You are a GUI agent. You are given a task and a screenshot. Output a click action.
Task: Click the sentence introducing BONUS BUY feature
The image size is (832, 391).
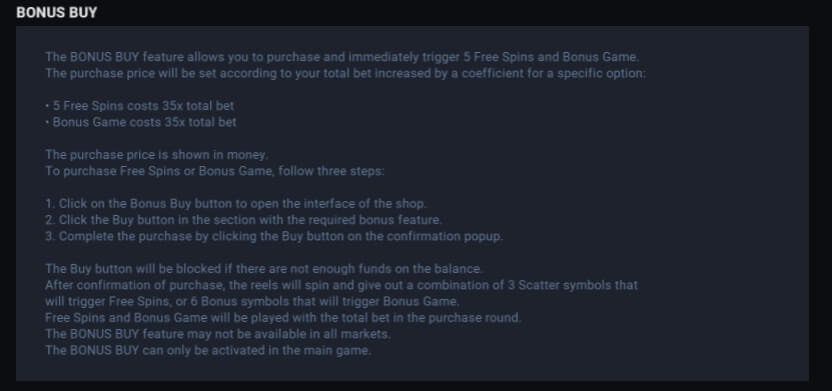pos(342,57)
